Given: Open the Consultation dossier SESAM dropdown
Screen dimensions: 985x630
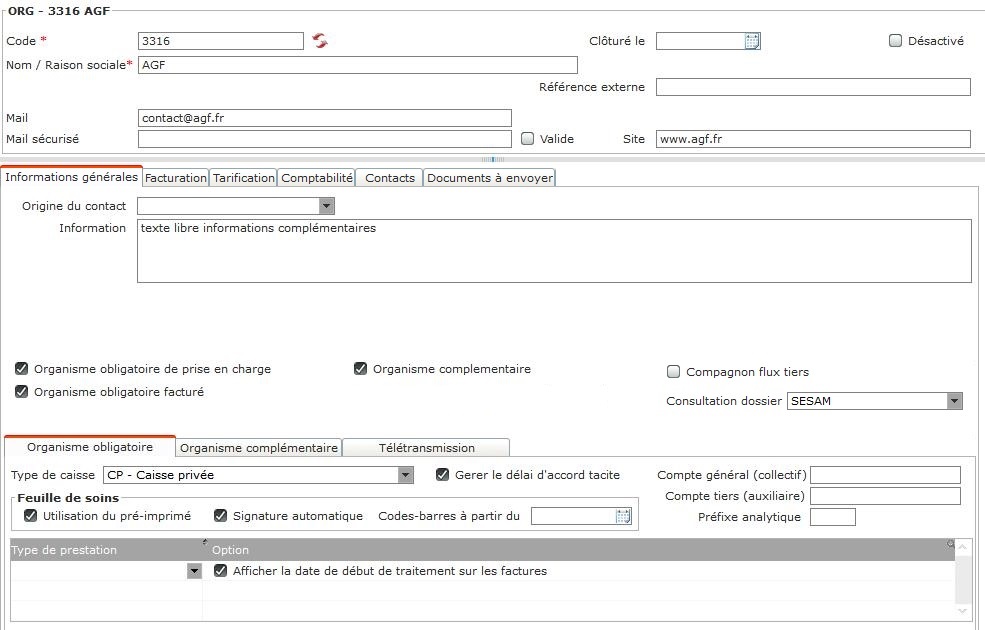Looking at the screenshot, I should [x=954, y=401].
